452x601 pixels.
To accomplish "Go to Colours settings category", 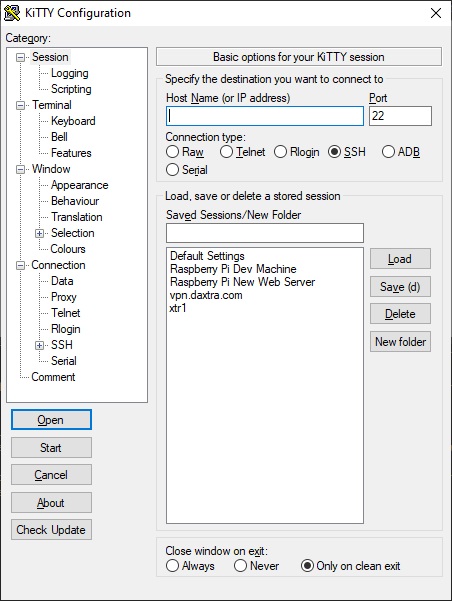I will tap(68, 249).
